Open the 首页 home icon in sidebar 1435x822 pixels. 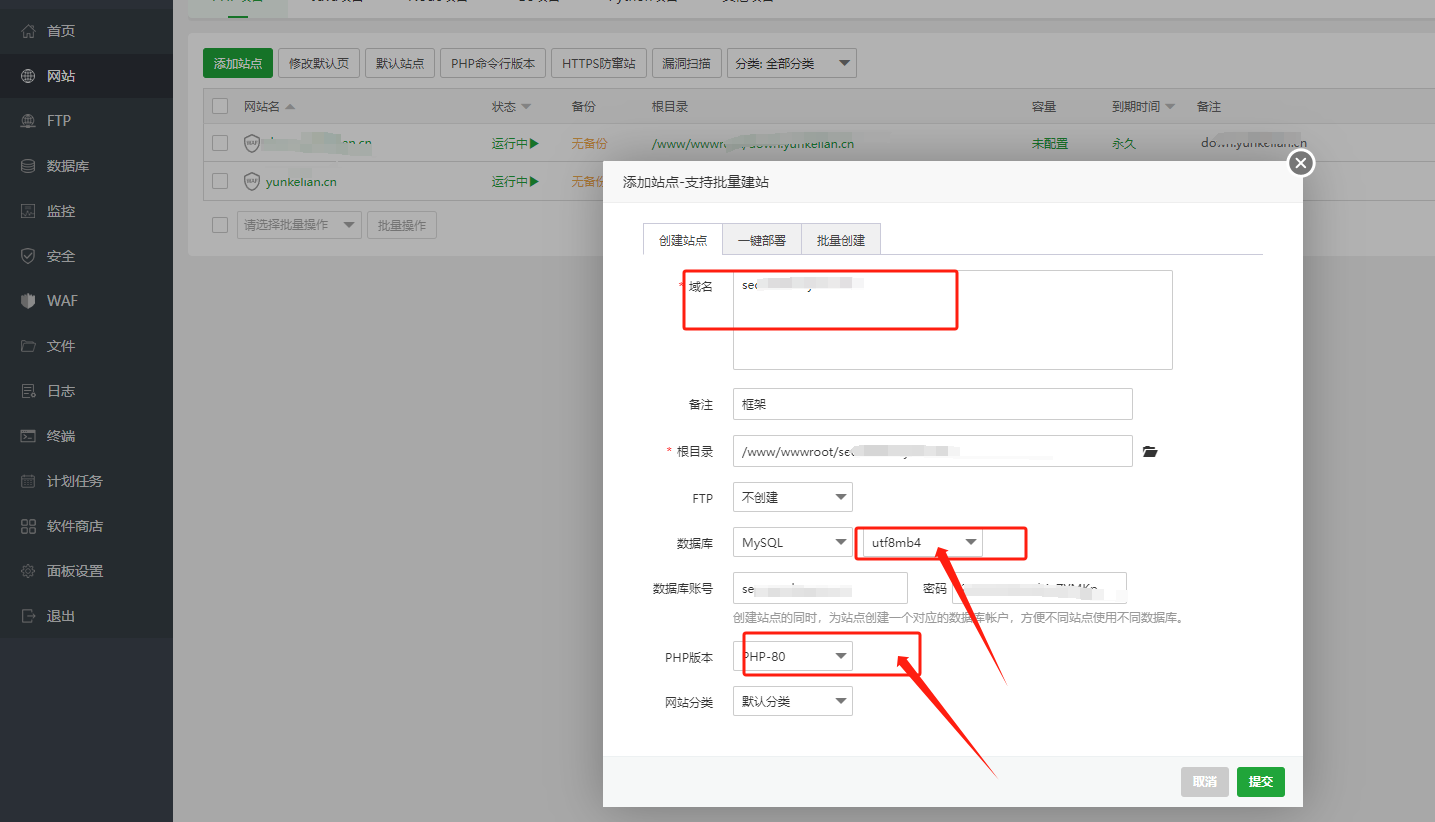point(28,31)
